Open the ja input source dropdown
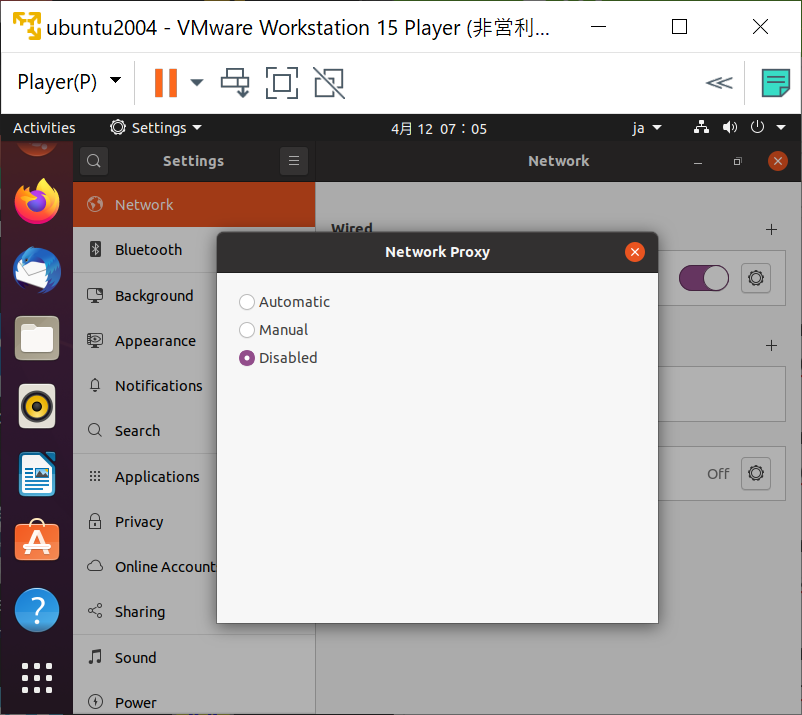This screenshot has height=715, width=802. pos(647,128)
